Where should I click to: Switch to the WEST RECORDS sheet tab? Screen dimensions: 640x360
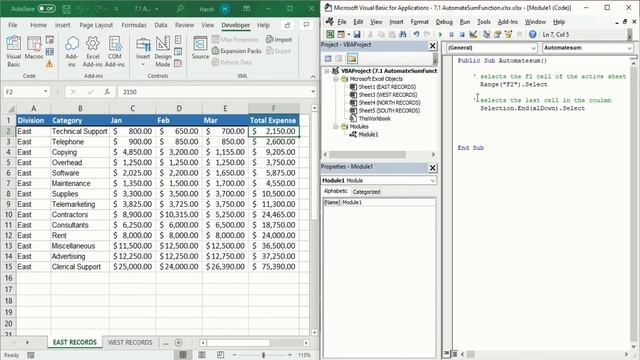click(130, 342)
